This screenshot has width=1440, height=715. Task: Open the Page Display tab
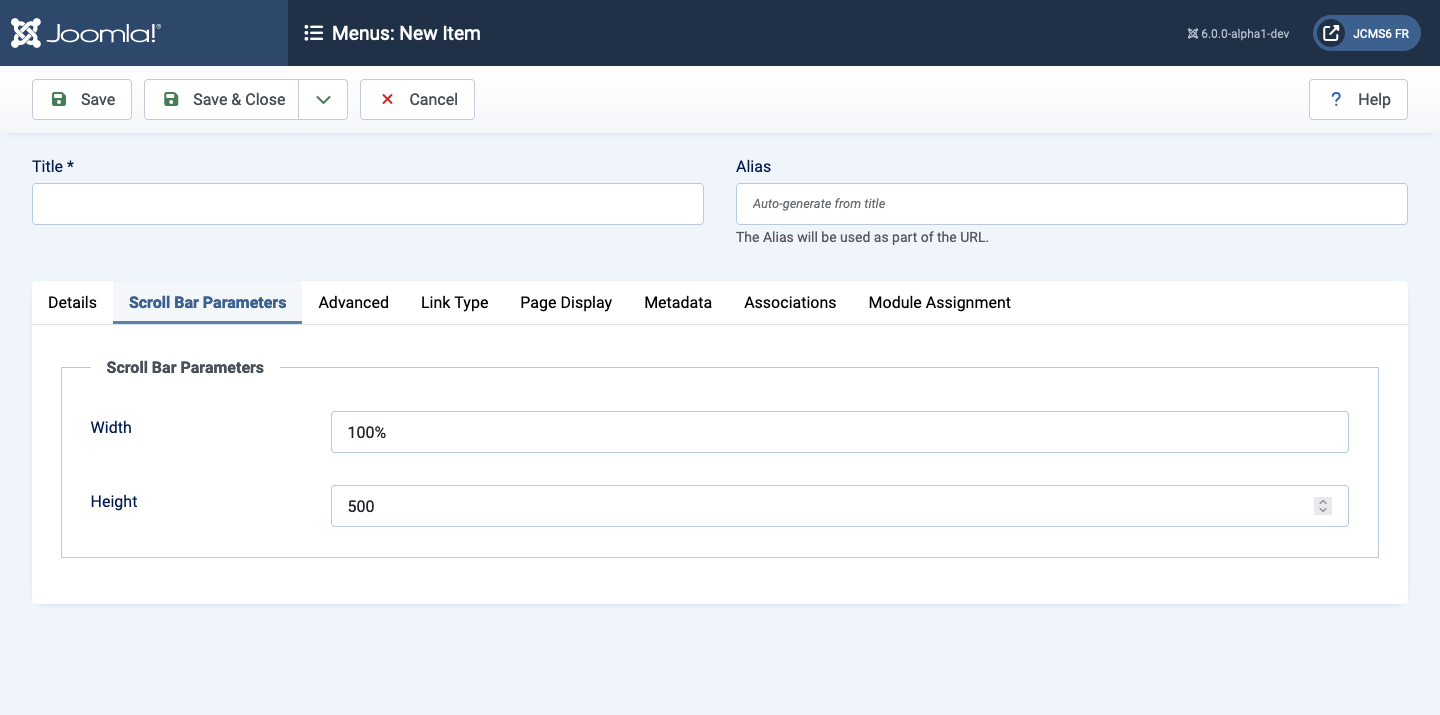(566, 302)
